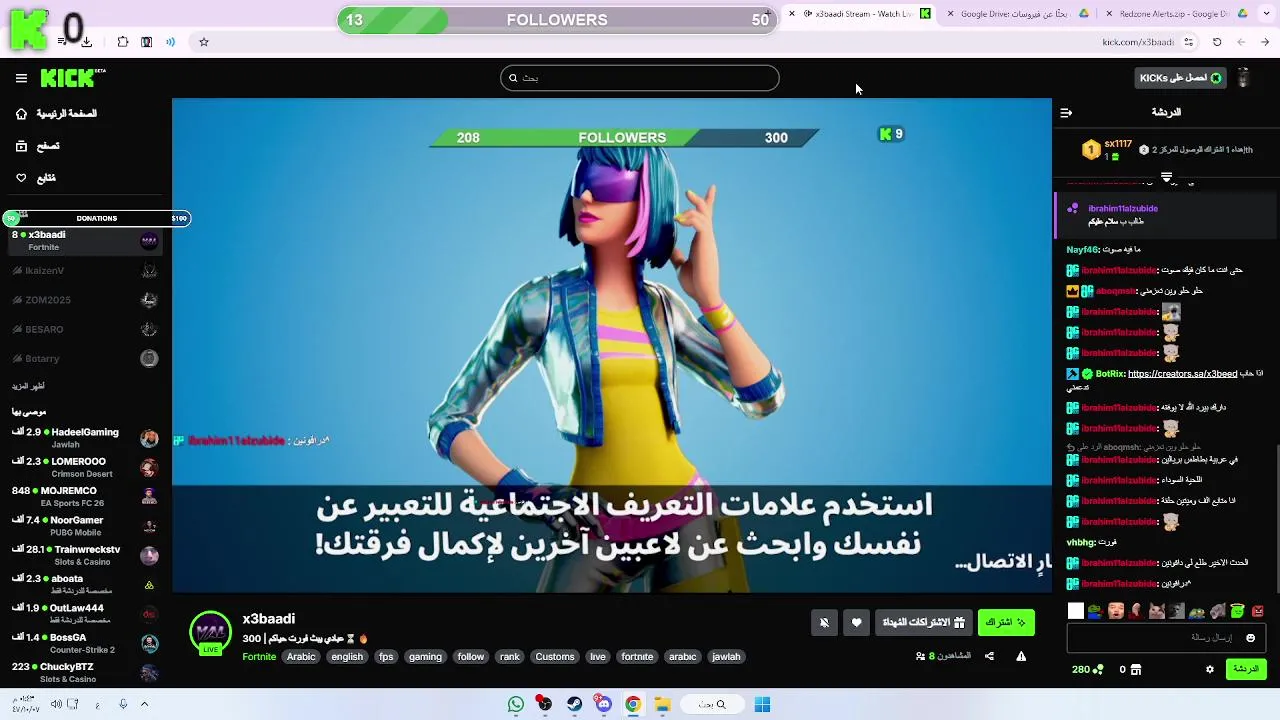Insert the white cat emote
The width and height of the screenshot is (1280, 720).
pos(1156,611)
